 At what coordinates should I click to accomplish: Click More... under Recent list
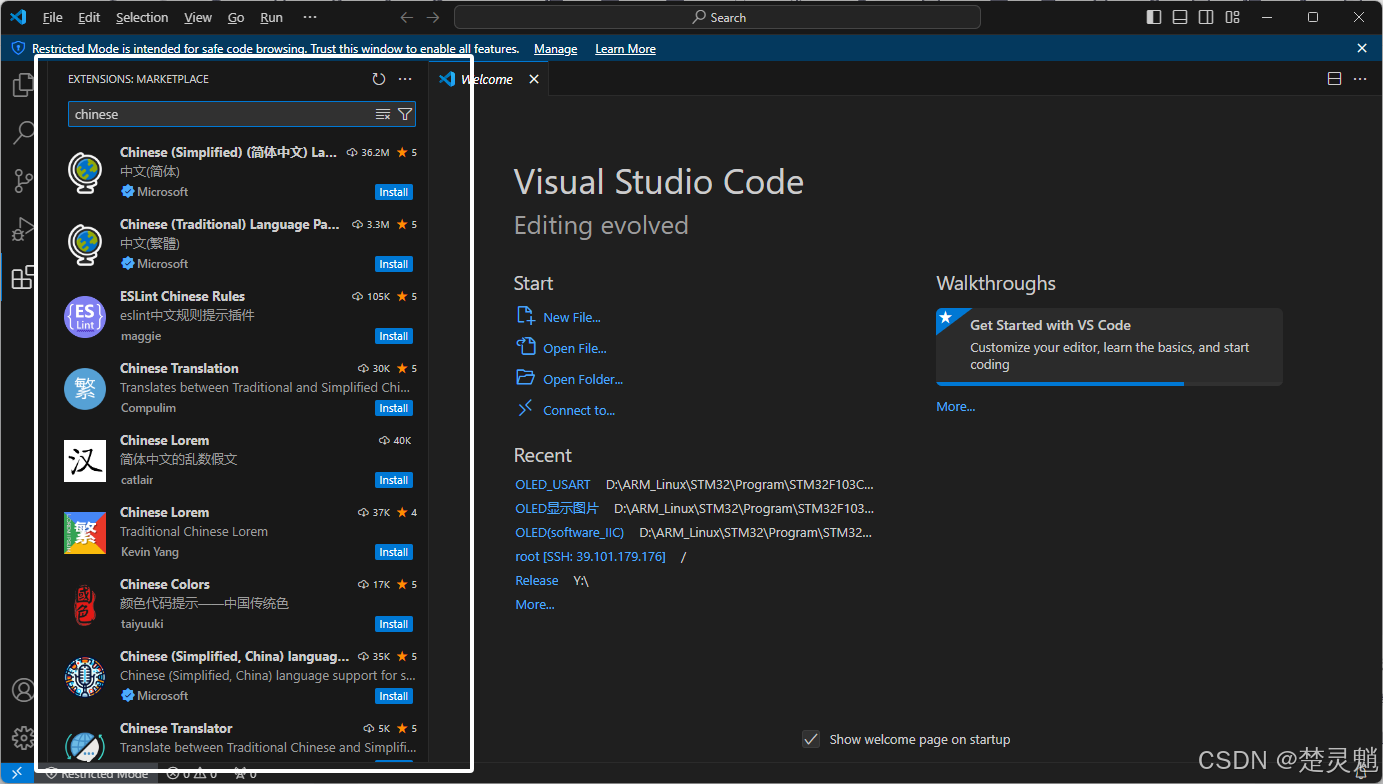click(x=535, y=604)
